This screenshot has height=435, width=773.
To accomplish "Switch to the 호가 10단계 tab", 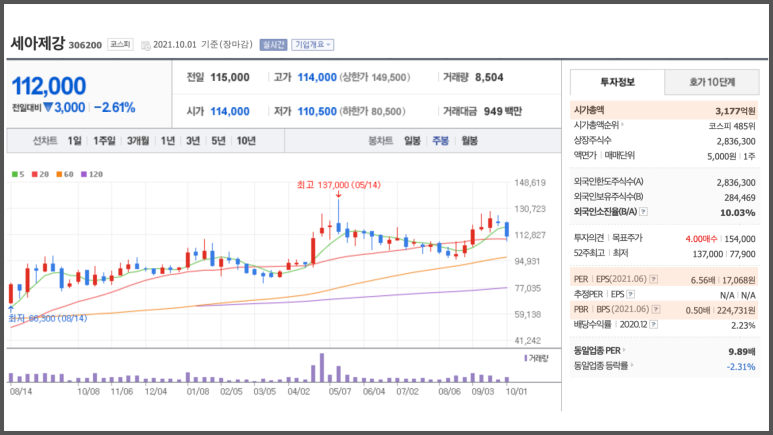I will (712, 82).
